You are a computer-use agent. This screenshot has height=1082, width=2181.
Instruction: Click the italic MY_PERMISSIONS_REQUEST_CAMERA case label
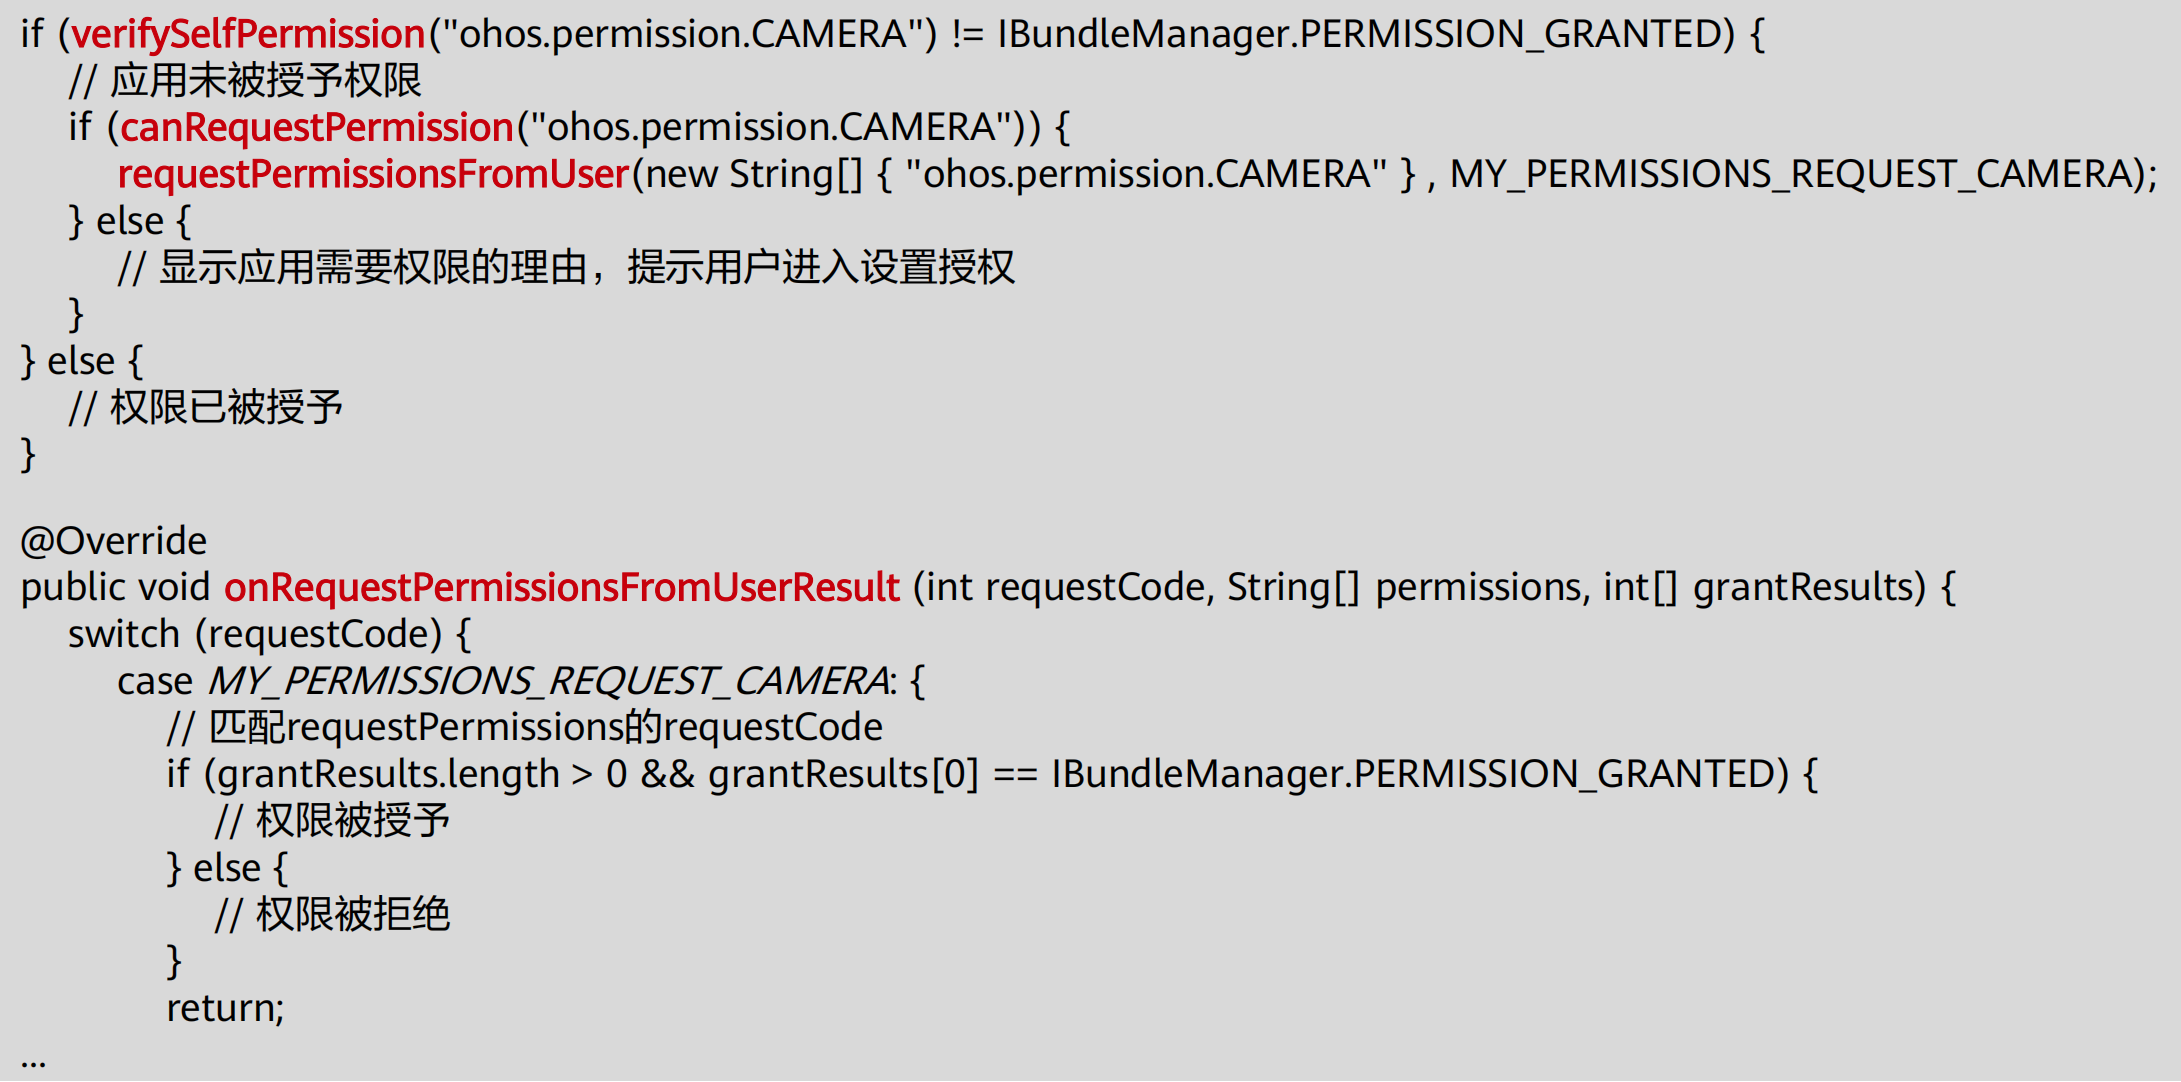548,681
